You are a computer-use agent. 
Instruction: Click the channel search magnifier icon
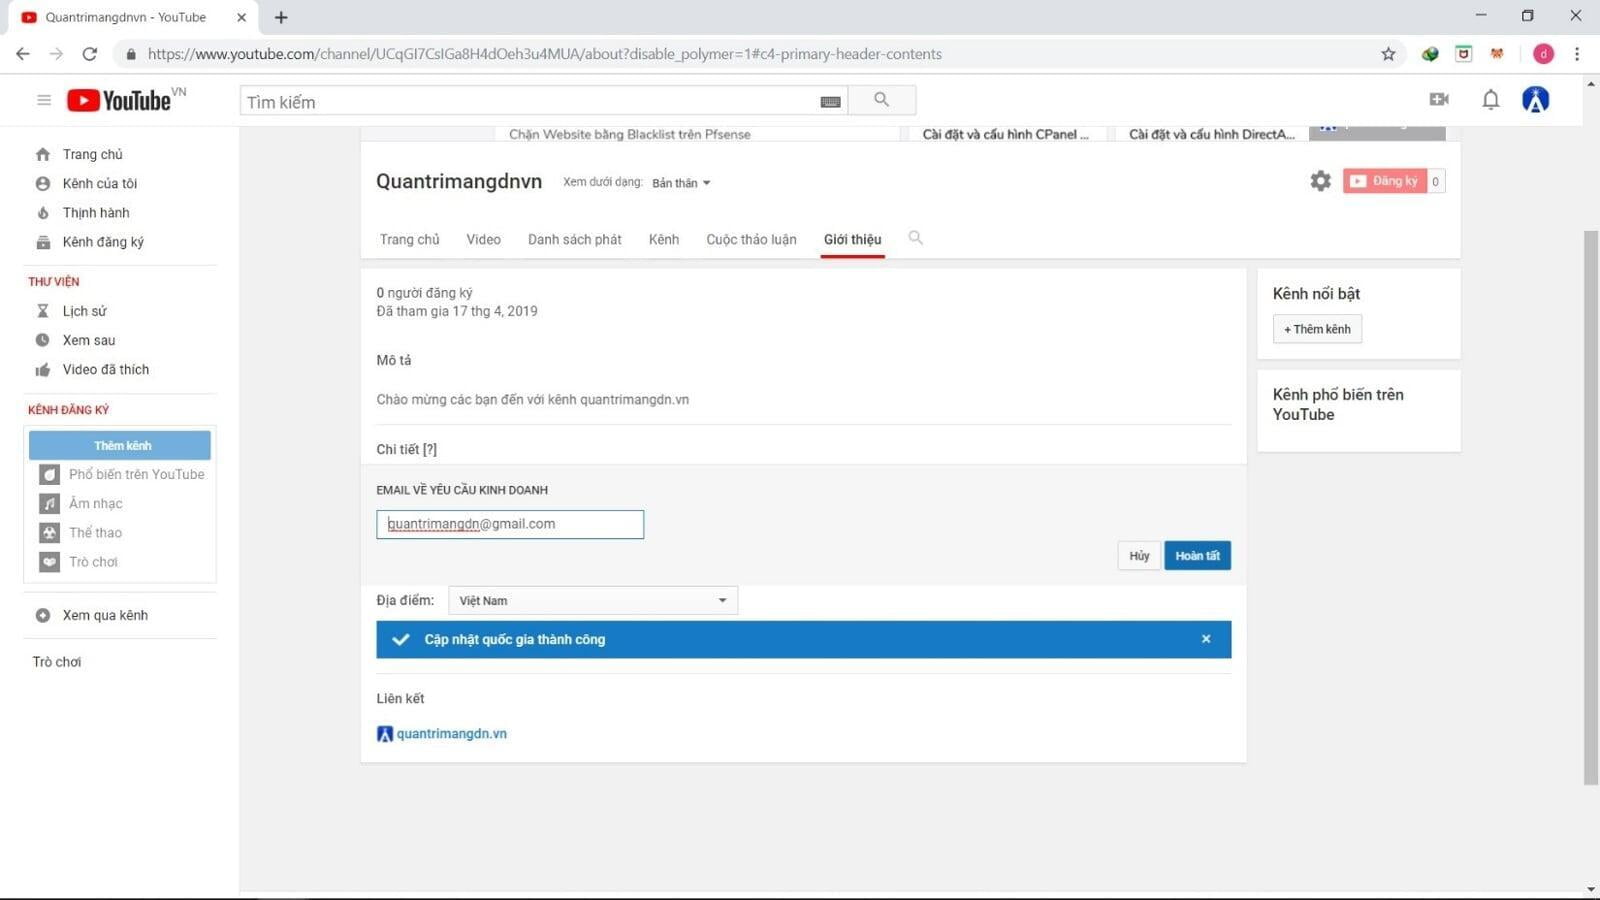pos(915,238)
